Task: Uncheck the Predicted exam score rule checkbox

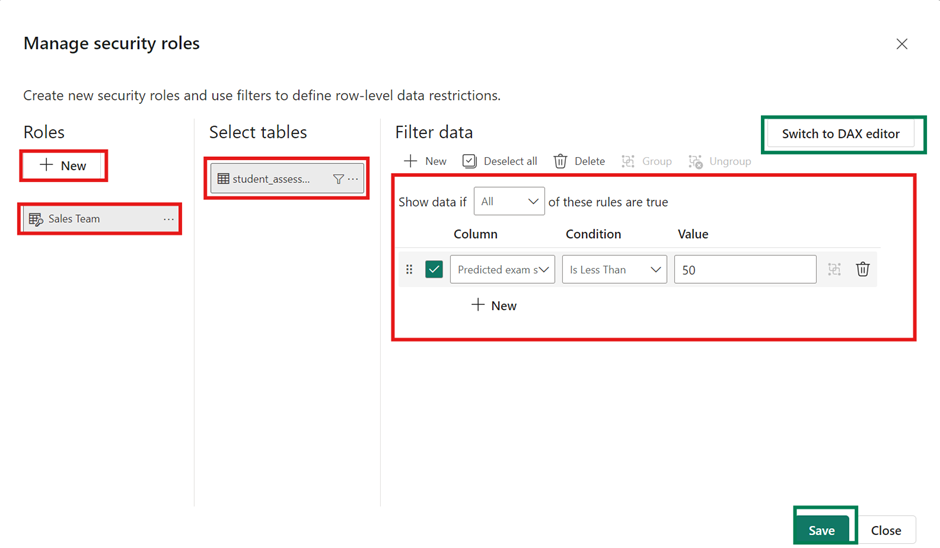Action: [434, 269]
